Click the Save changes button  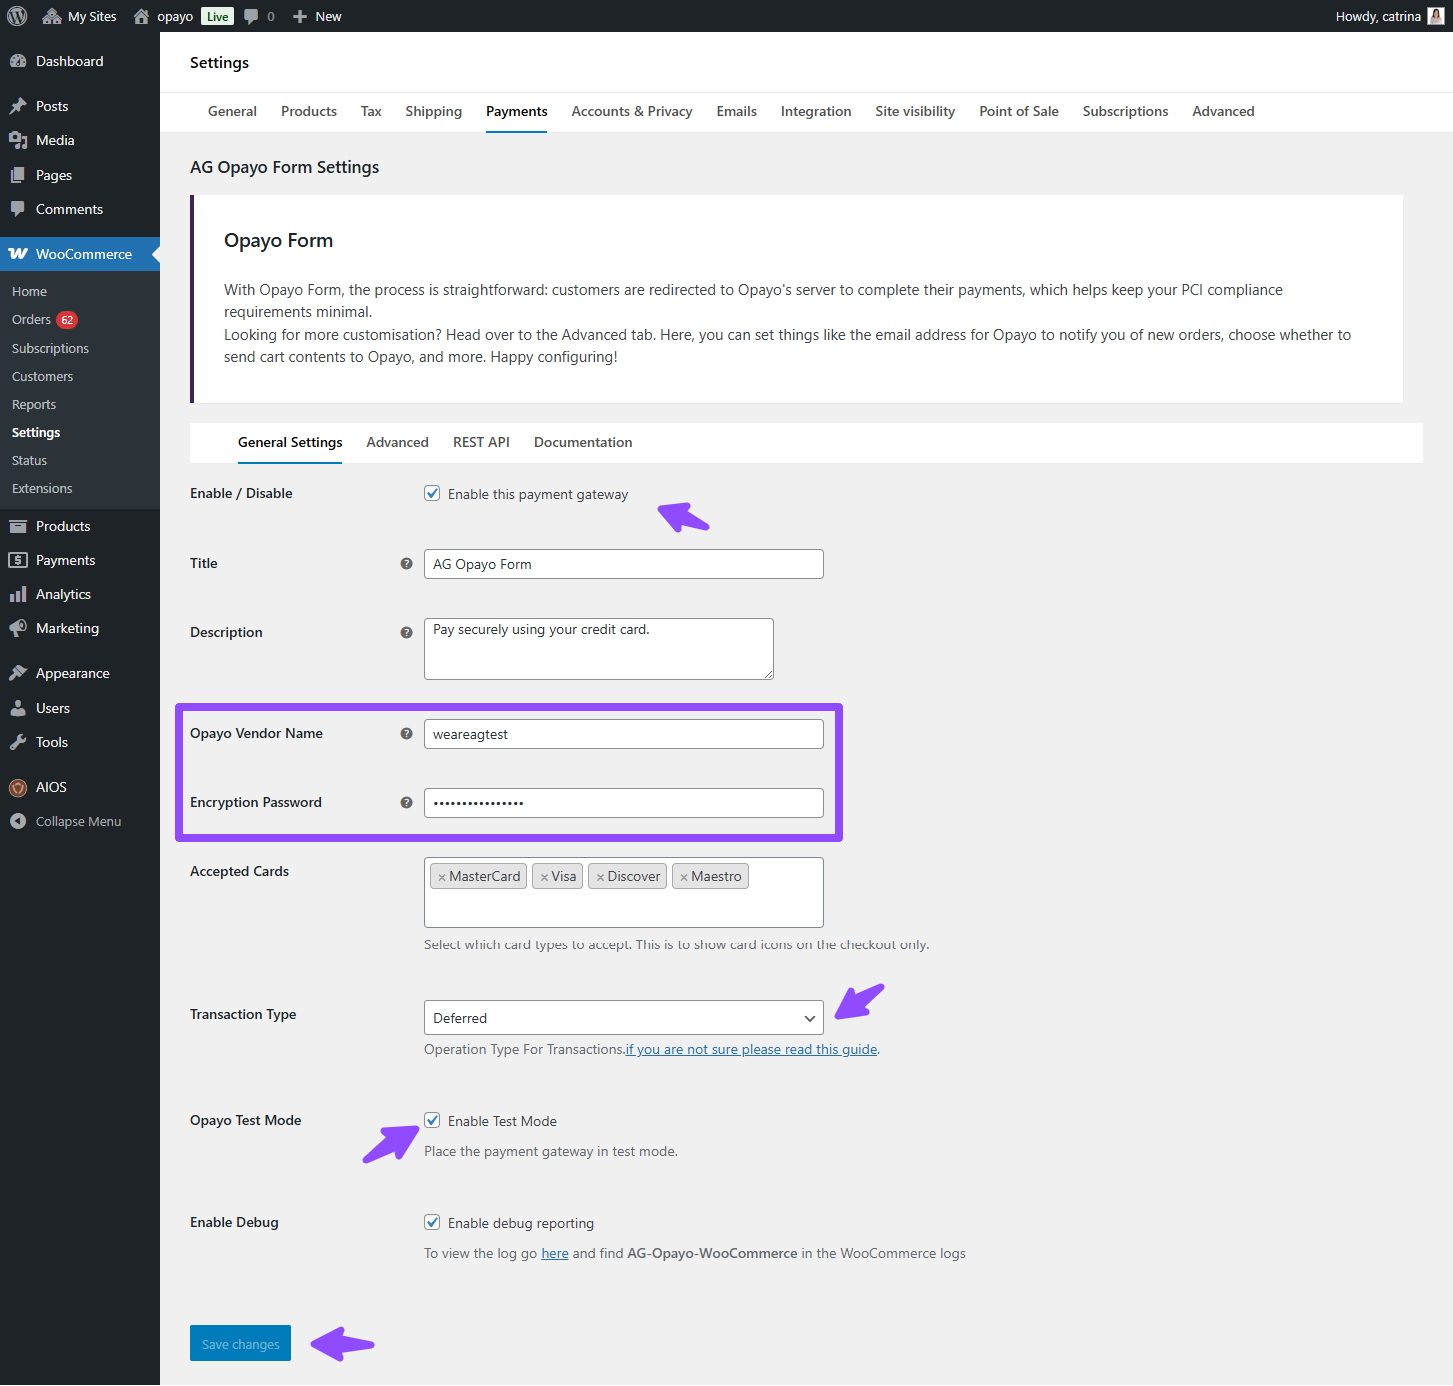240,1343
